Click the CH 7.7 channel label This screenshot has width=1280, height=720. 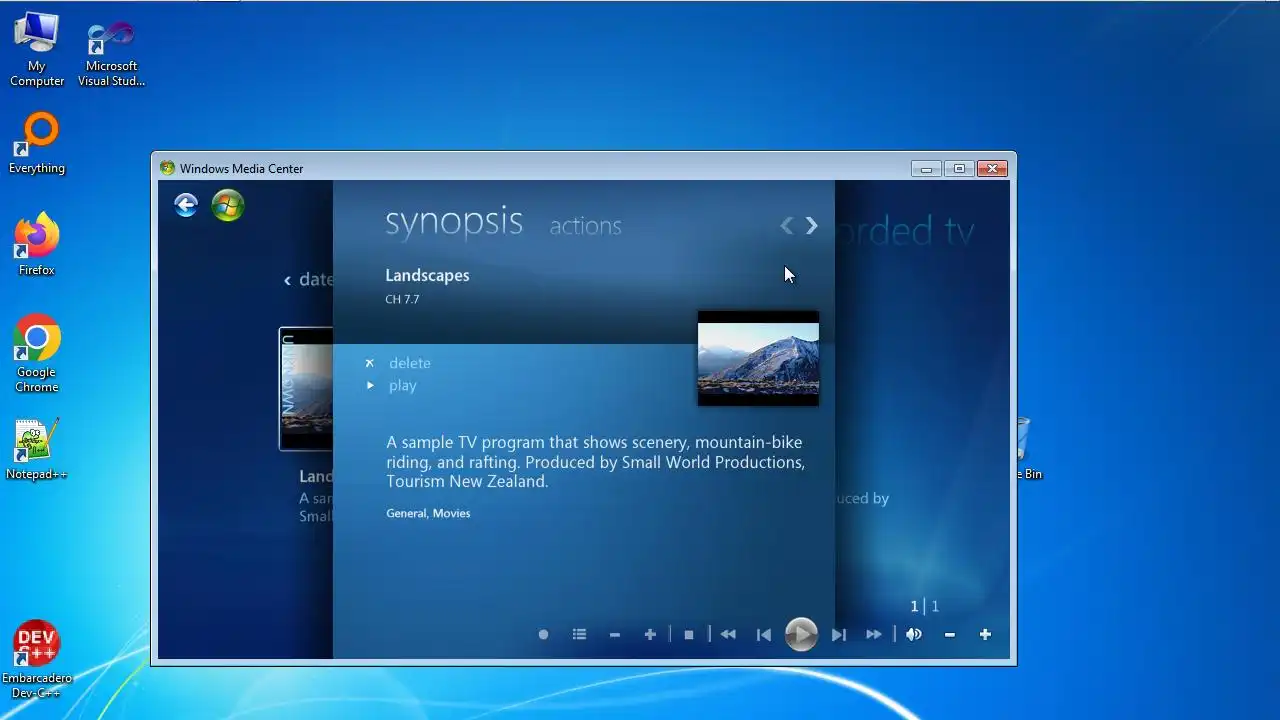click(402, 299)
